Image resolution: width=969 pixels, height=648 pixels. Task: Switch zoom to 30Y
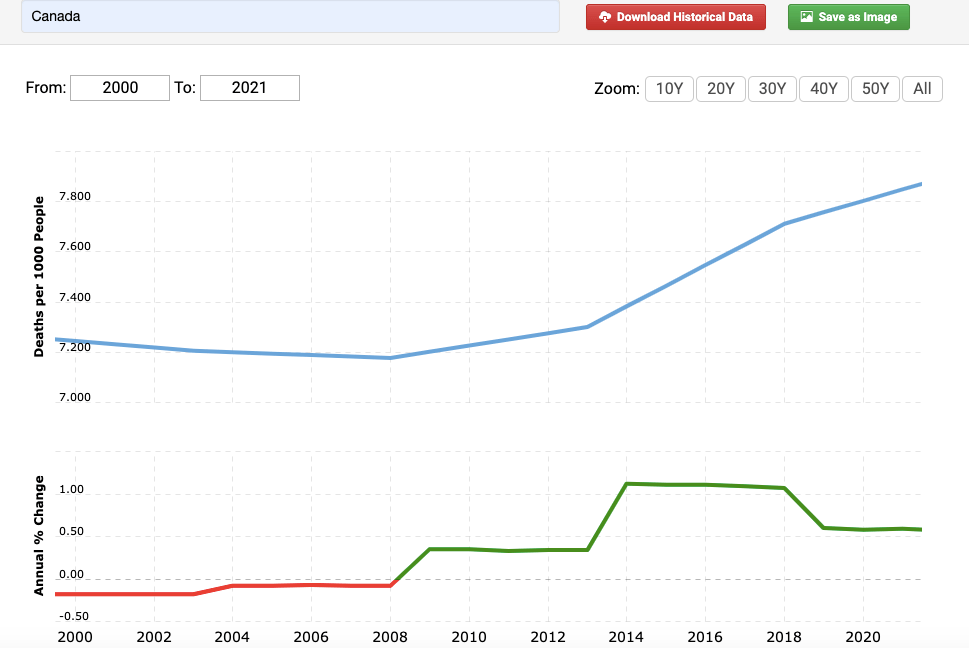[x=772, y=88]
